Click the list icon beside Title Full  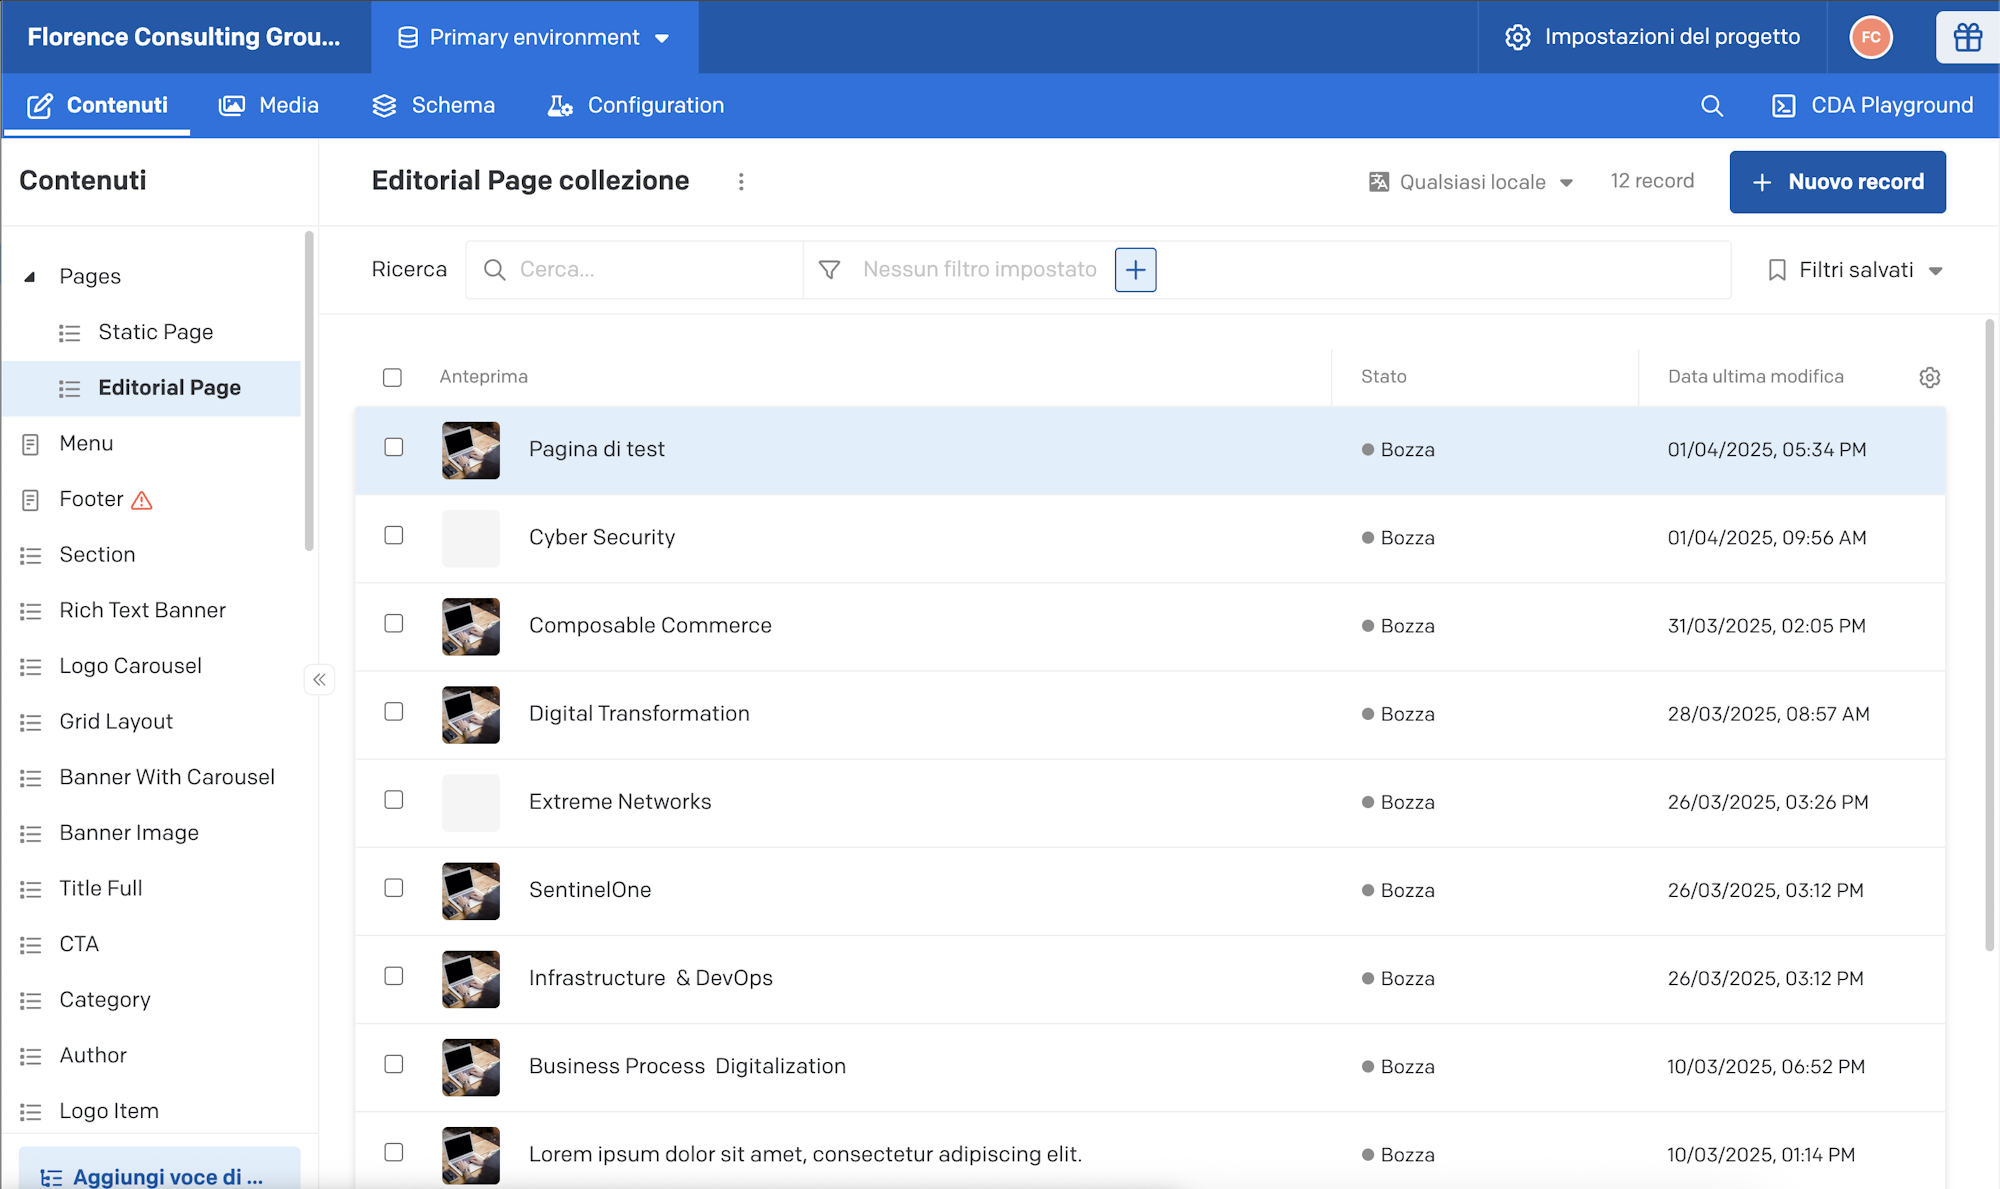coord(31,889)
